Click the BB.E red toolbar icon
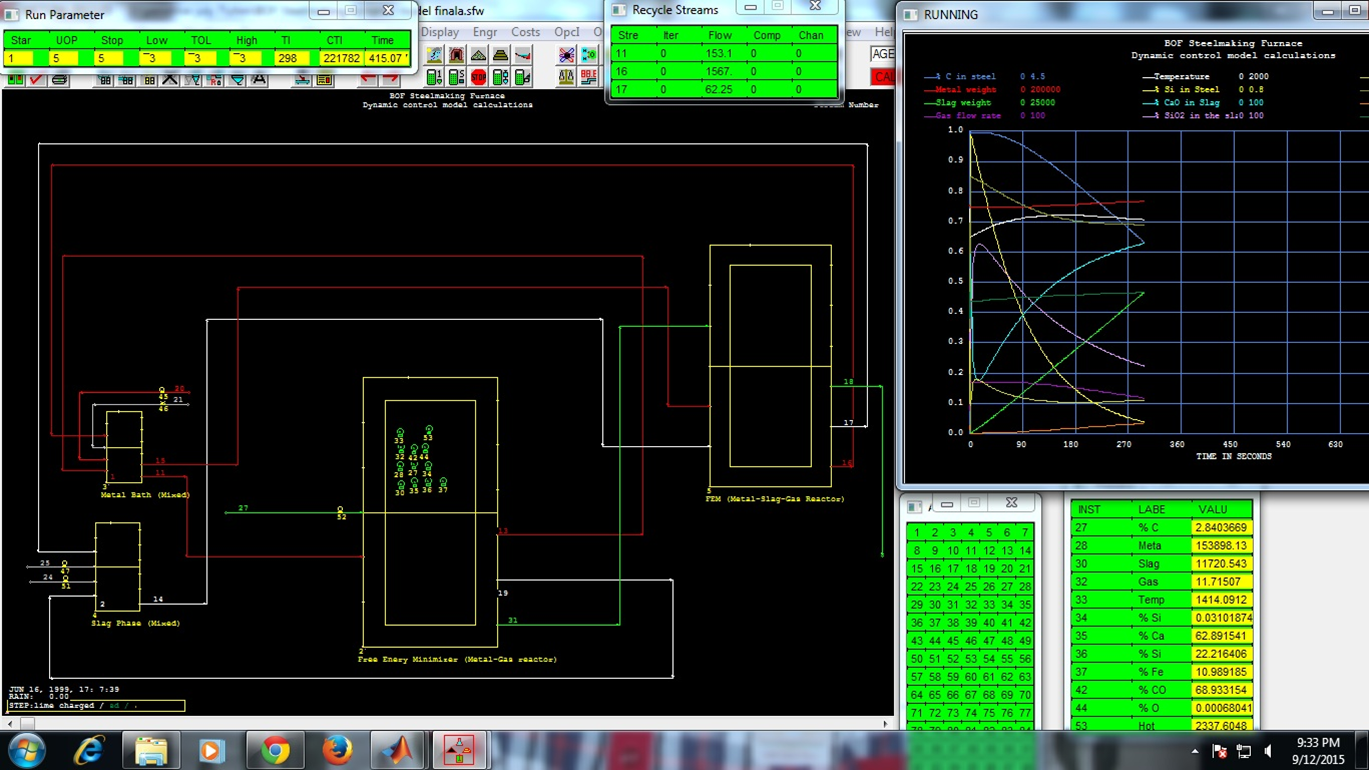This screenshot has width=1369, height=770. (x=588, y=77)
